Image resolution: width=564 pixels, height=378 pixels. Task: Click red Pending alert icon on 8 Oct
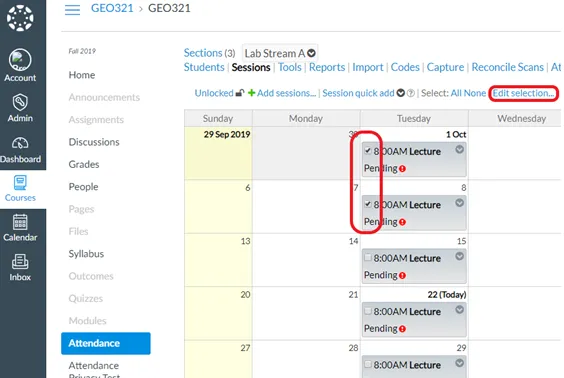point(402,222)
